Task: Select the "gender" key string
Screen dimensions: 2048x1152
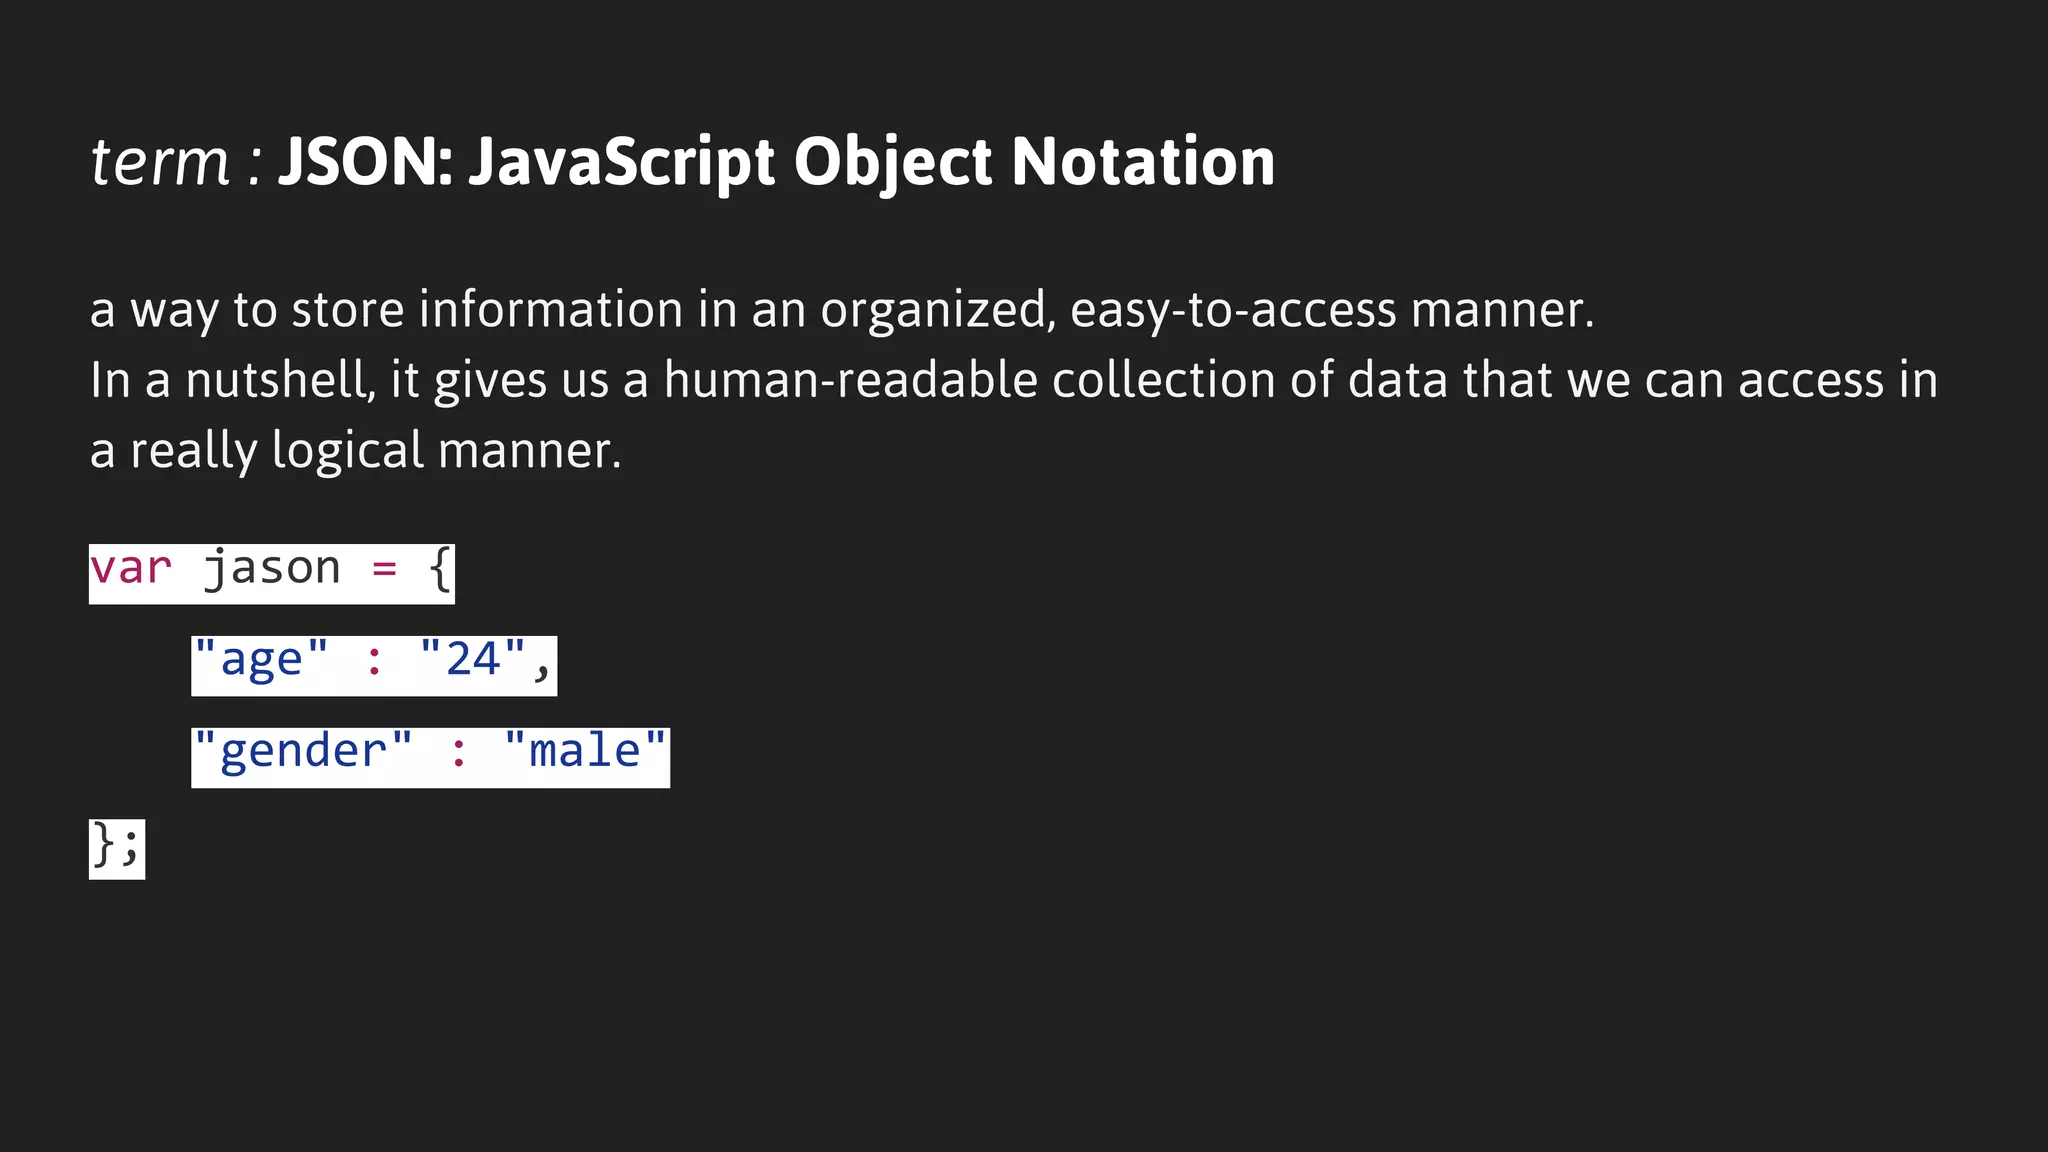Action: [x=303, y=753]
